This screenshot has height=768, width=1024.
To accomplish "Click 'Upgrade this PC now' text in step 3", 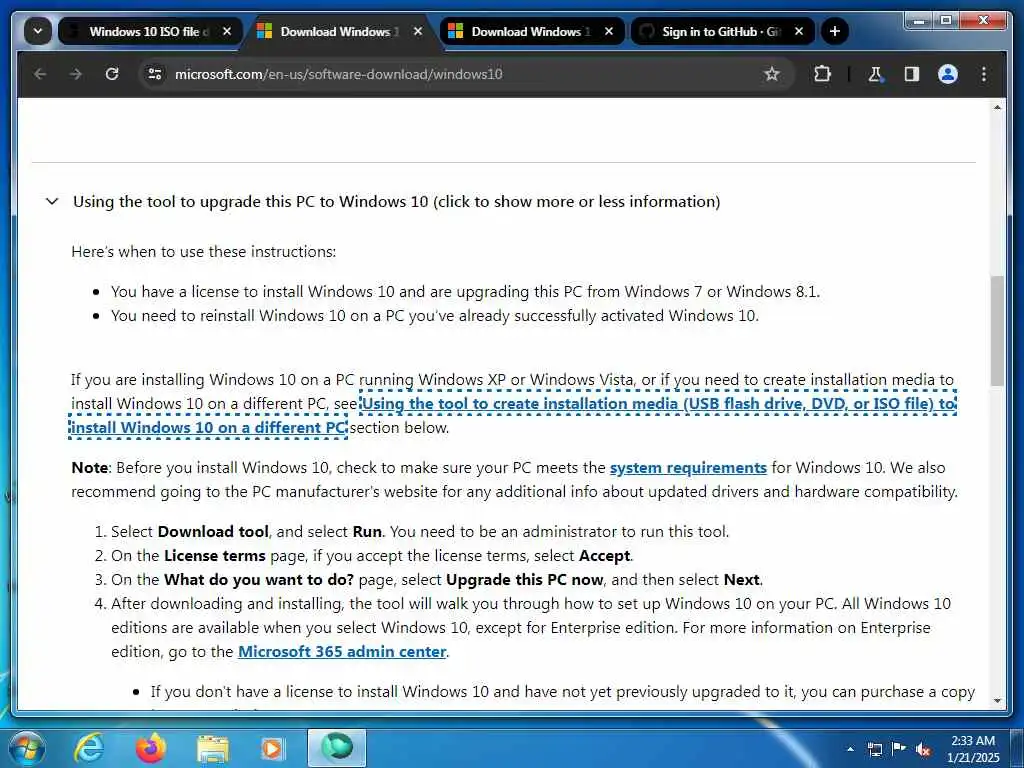I will tap(524, 579).
